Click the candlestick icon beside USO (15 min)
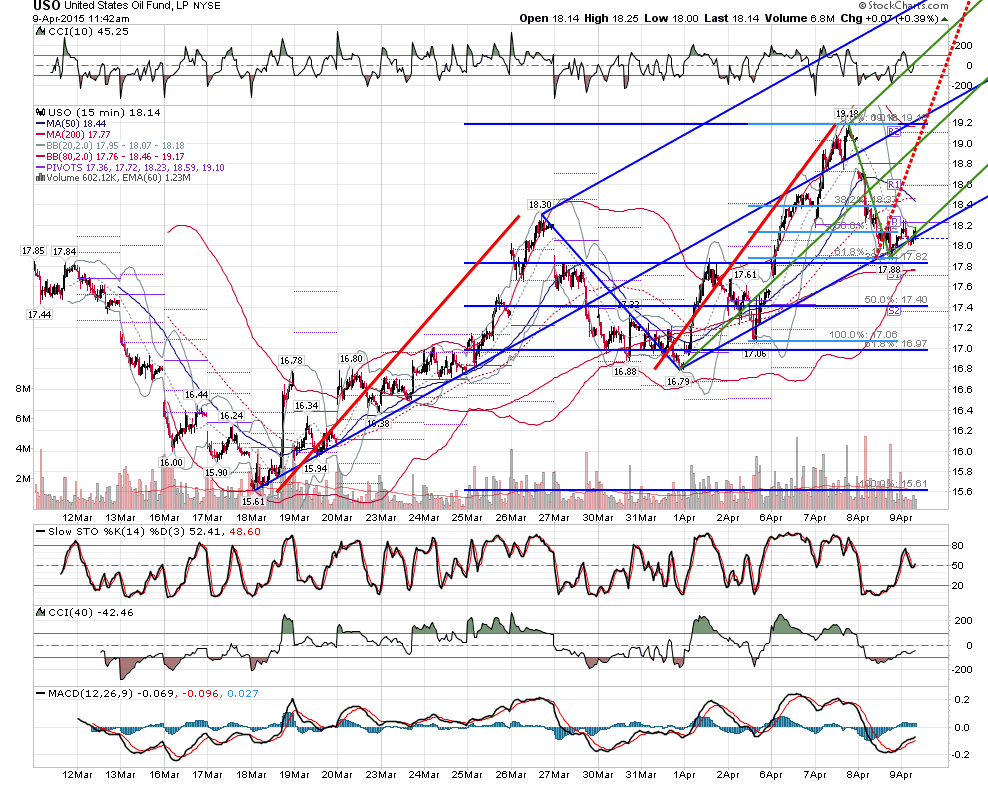 40,113
